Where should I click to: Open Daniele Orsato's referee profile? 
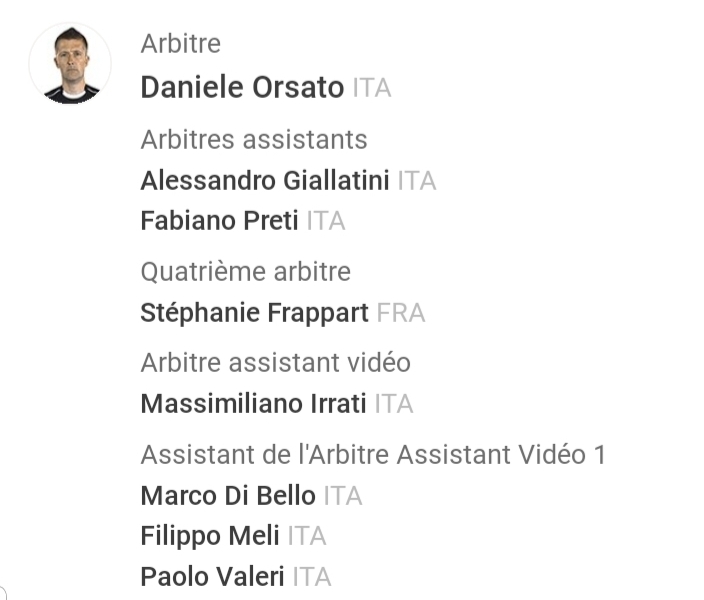(x=242, y=88)
